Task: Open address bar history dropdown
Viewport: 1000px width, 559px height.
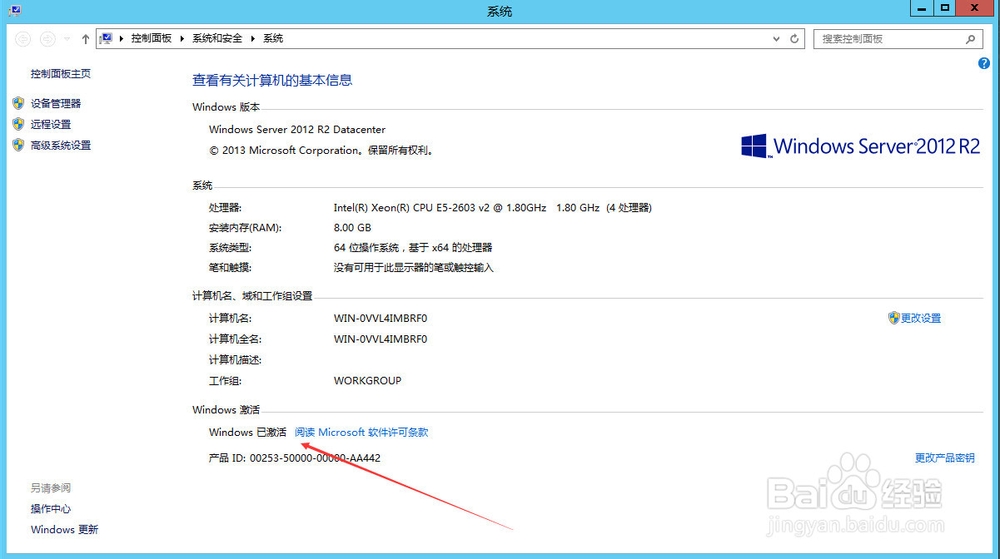Action: click(x=776, y=39)
